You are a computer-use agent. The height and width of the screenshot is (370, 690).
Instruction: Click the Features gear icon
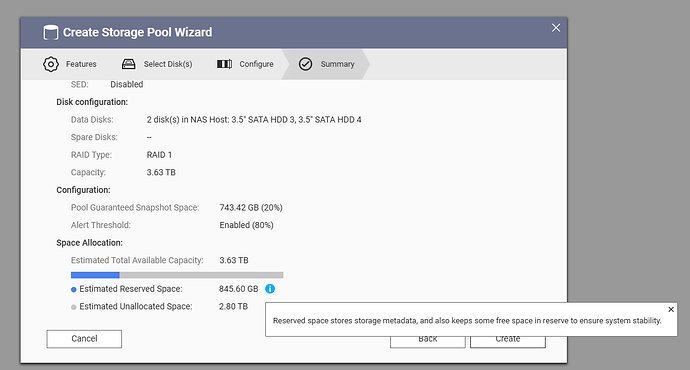pos(51,64)
